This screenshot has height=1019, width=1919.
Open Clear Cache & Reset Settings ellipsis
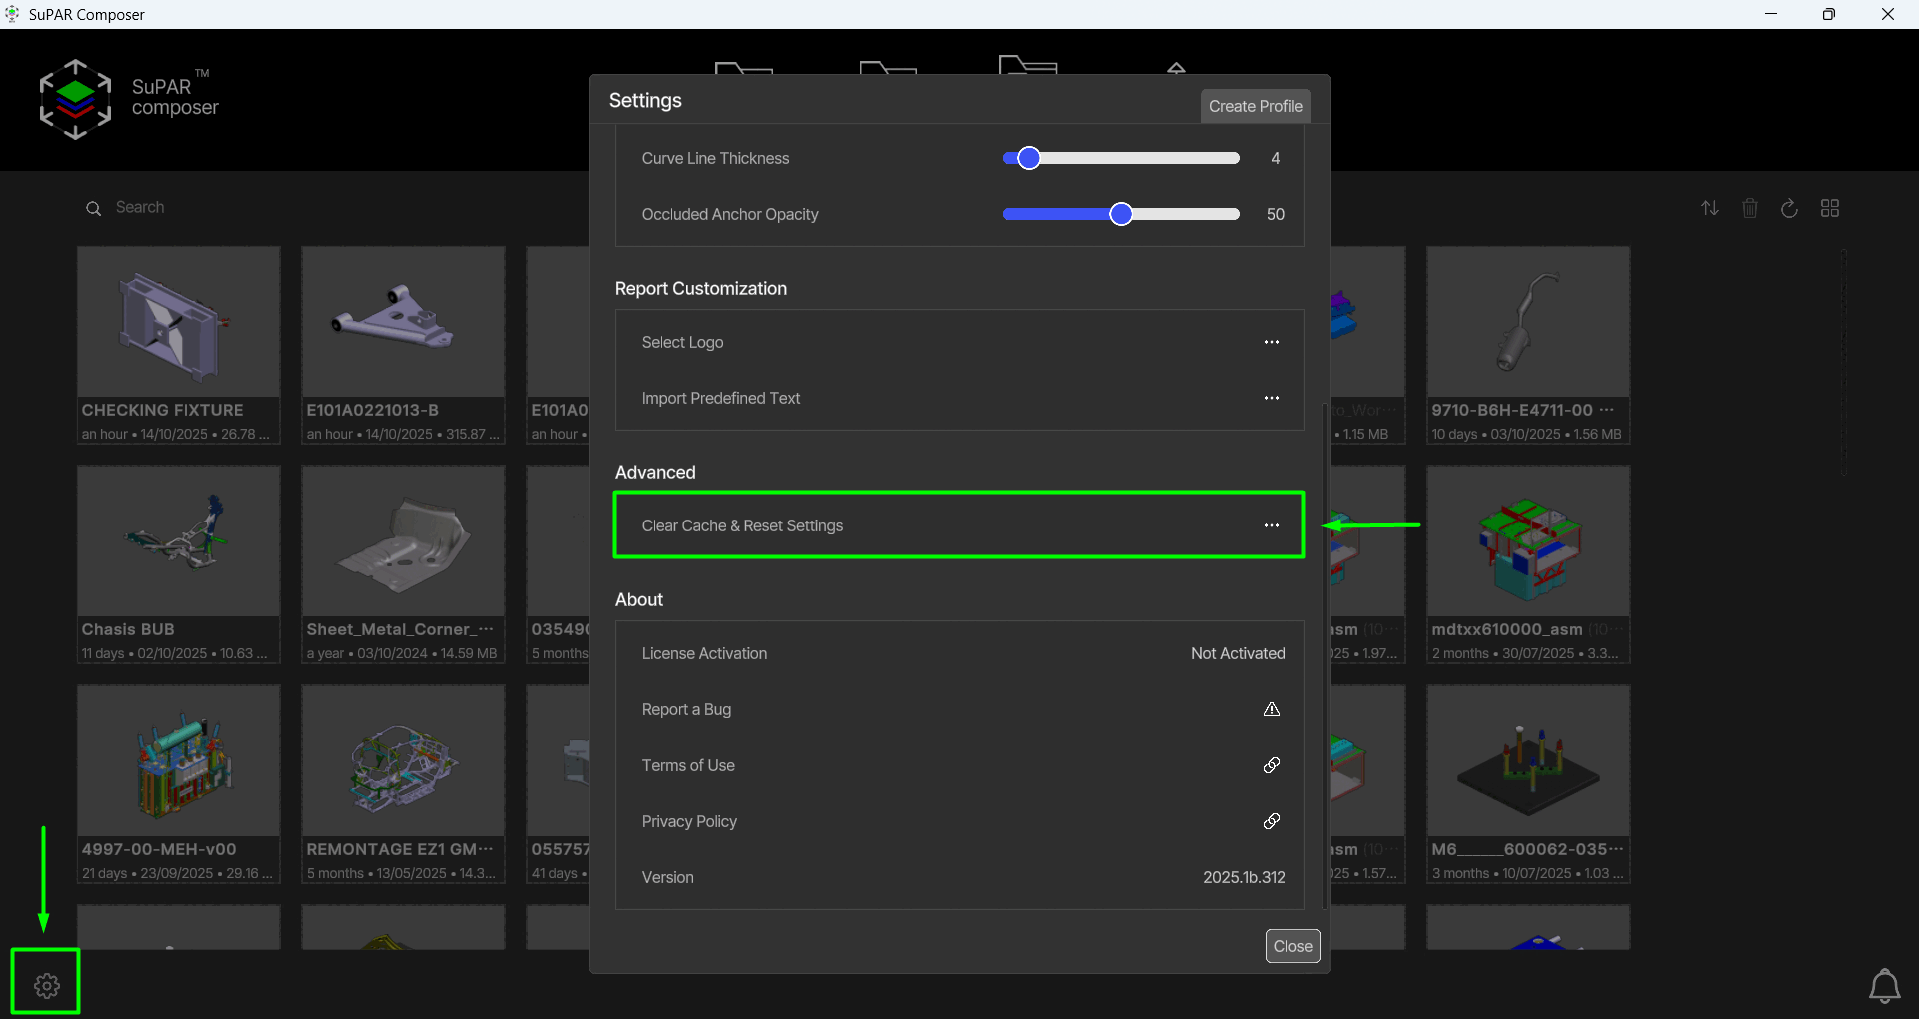coord(1272,525)
